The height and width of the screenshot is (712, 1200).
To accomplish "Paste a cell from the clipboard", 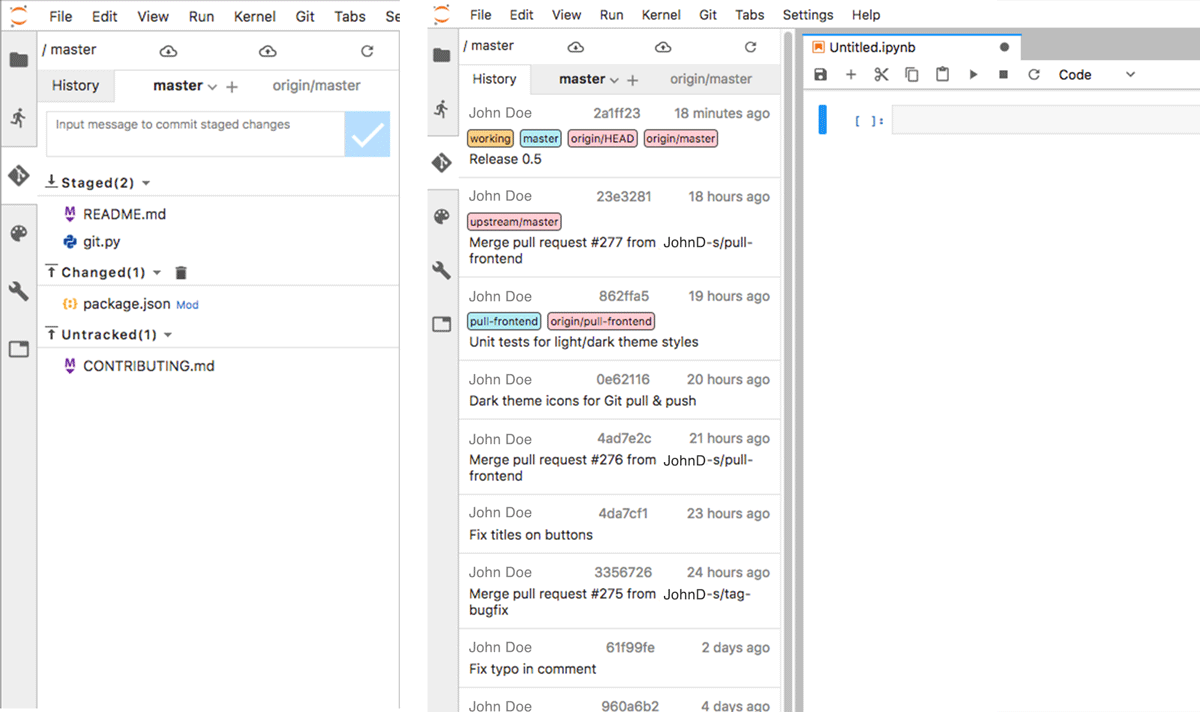I will pos(942,74).
